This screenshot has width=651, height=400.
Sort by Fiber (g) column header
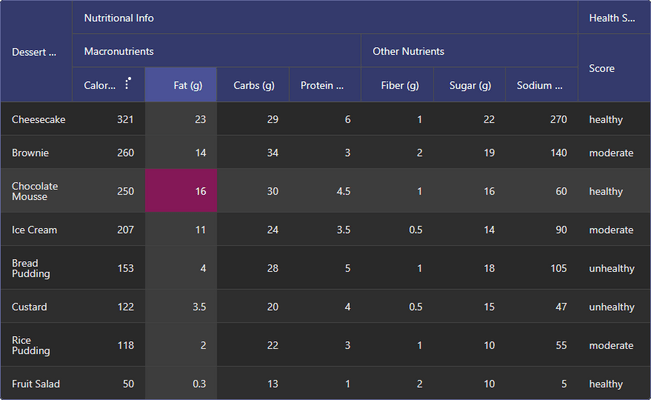pos(399,85)
